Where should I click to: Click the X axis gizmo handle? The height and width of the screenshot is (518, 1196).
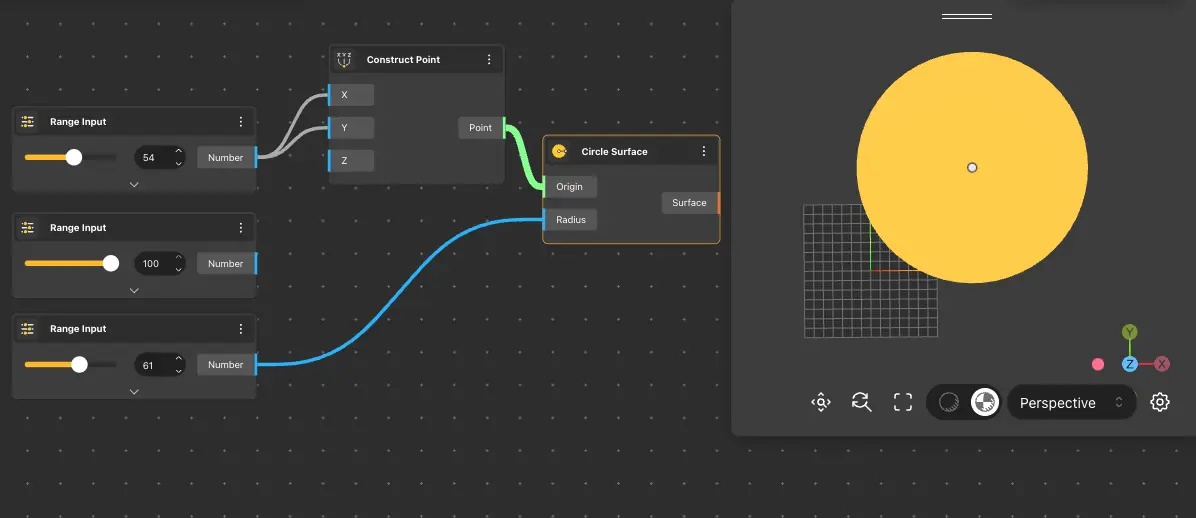(x=1162, y=364)
